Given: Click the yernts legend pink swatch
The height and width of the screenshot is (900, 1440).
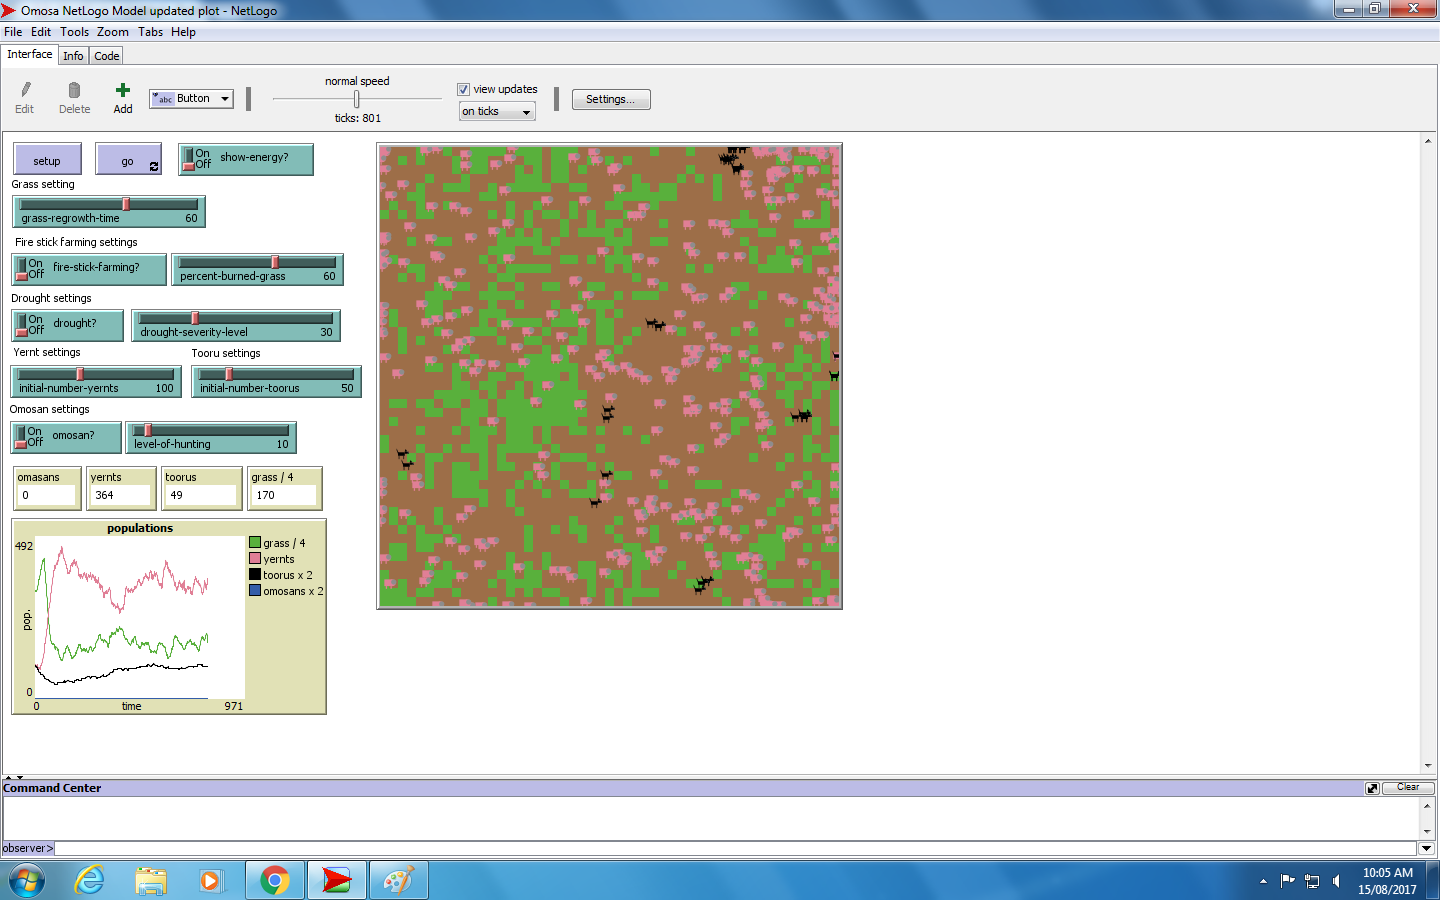Looking at the screenshot, I should click(x=255, y=559).
